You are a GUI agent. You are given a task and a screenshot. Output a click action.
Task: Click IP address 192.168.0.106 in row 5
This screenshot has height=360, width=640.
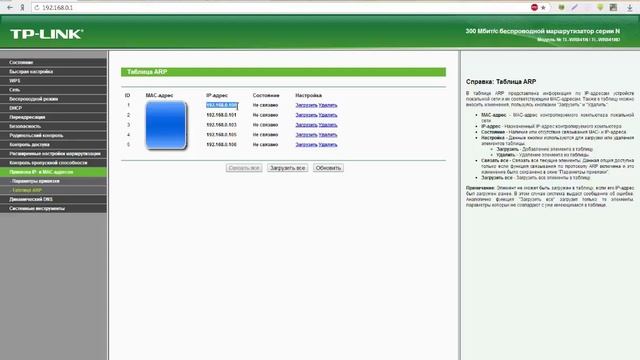[222, 144]
